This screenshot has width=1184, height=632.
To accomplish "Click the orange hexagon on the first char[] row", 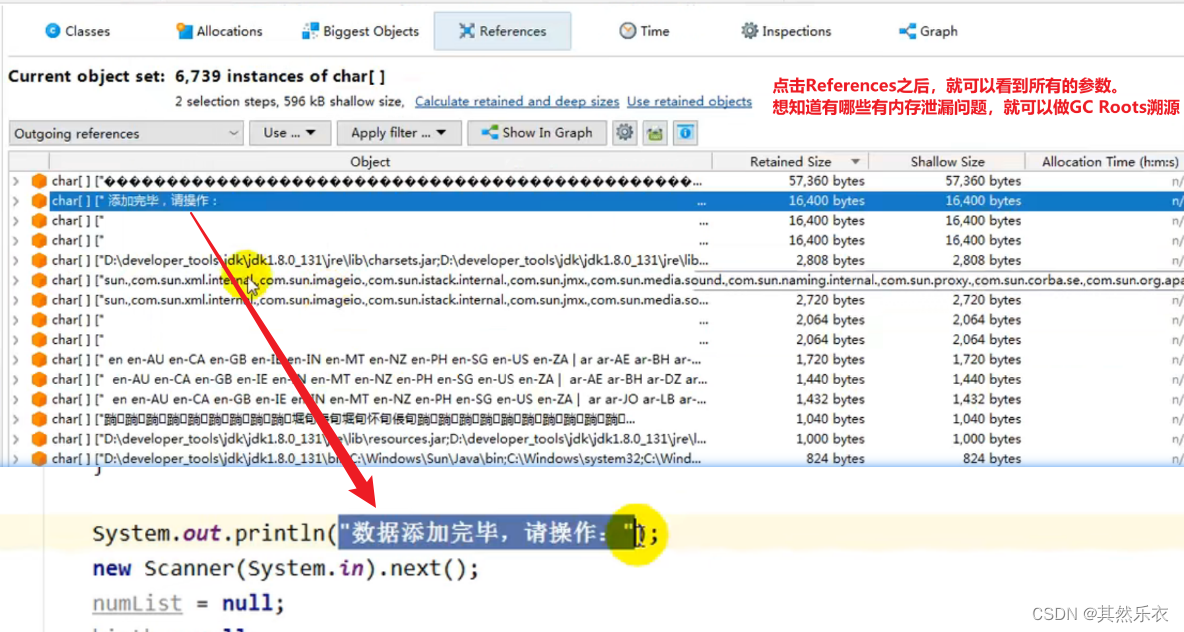I will coord(37,180).
